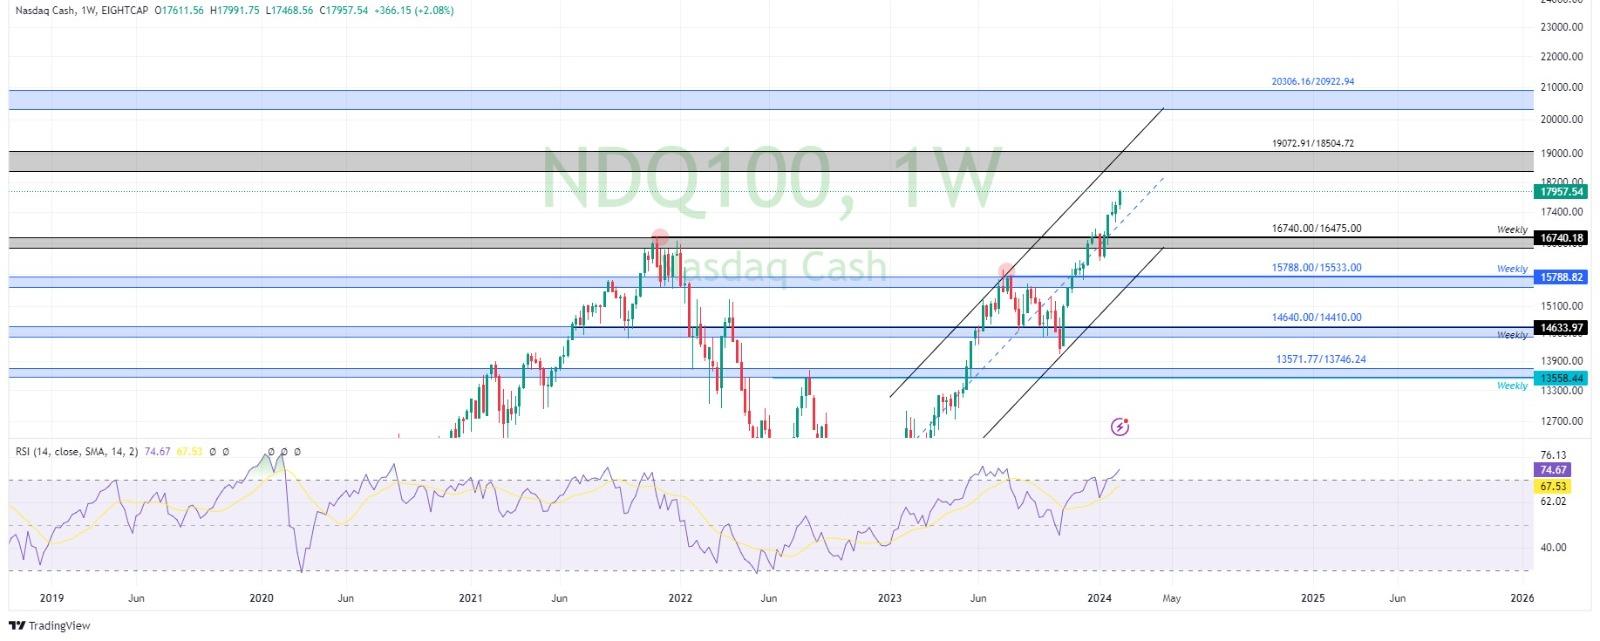Viewport: 1600px width, 641px height.
Task: Click the 'May' label on time axis
Action: pos(1171,598)
